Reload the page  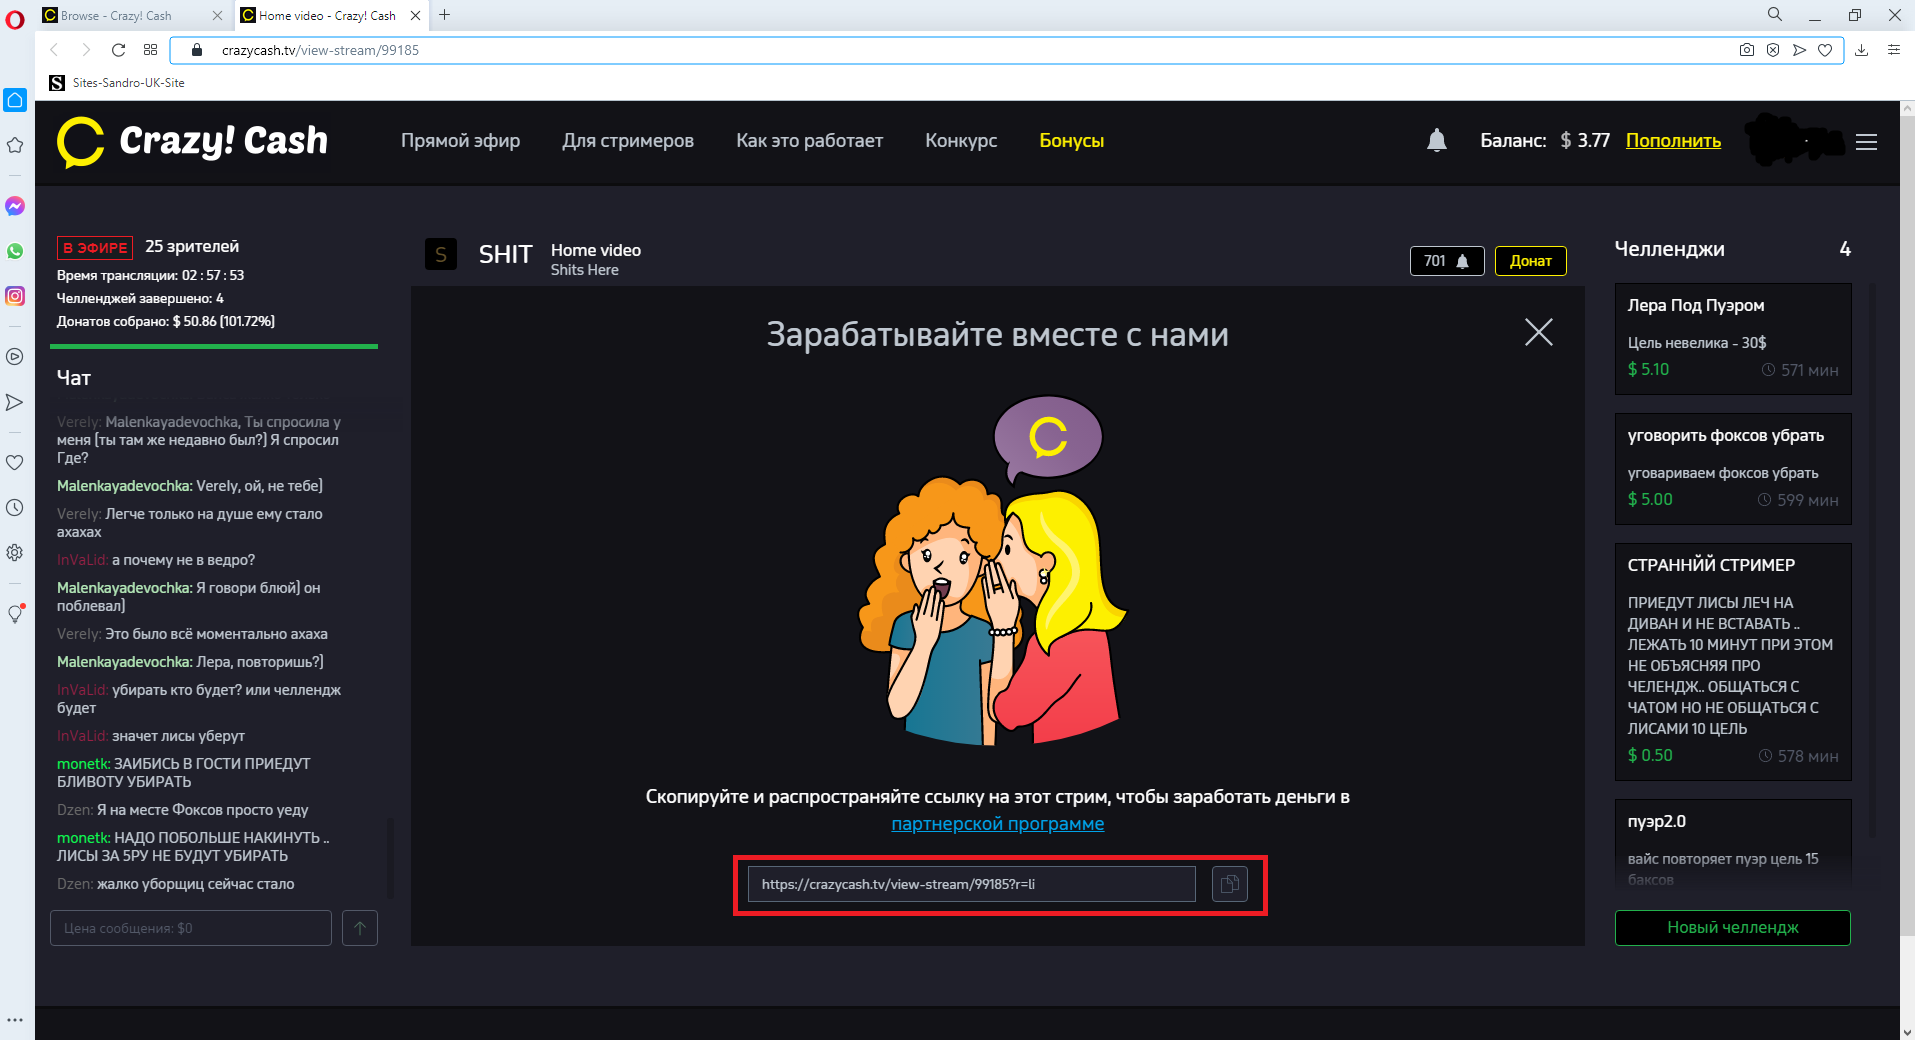(x=118, y=50)
